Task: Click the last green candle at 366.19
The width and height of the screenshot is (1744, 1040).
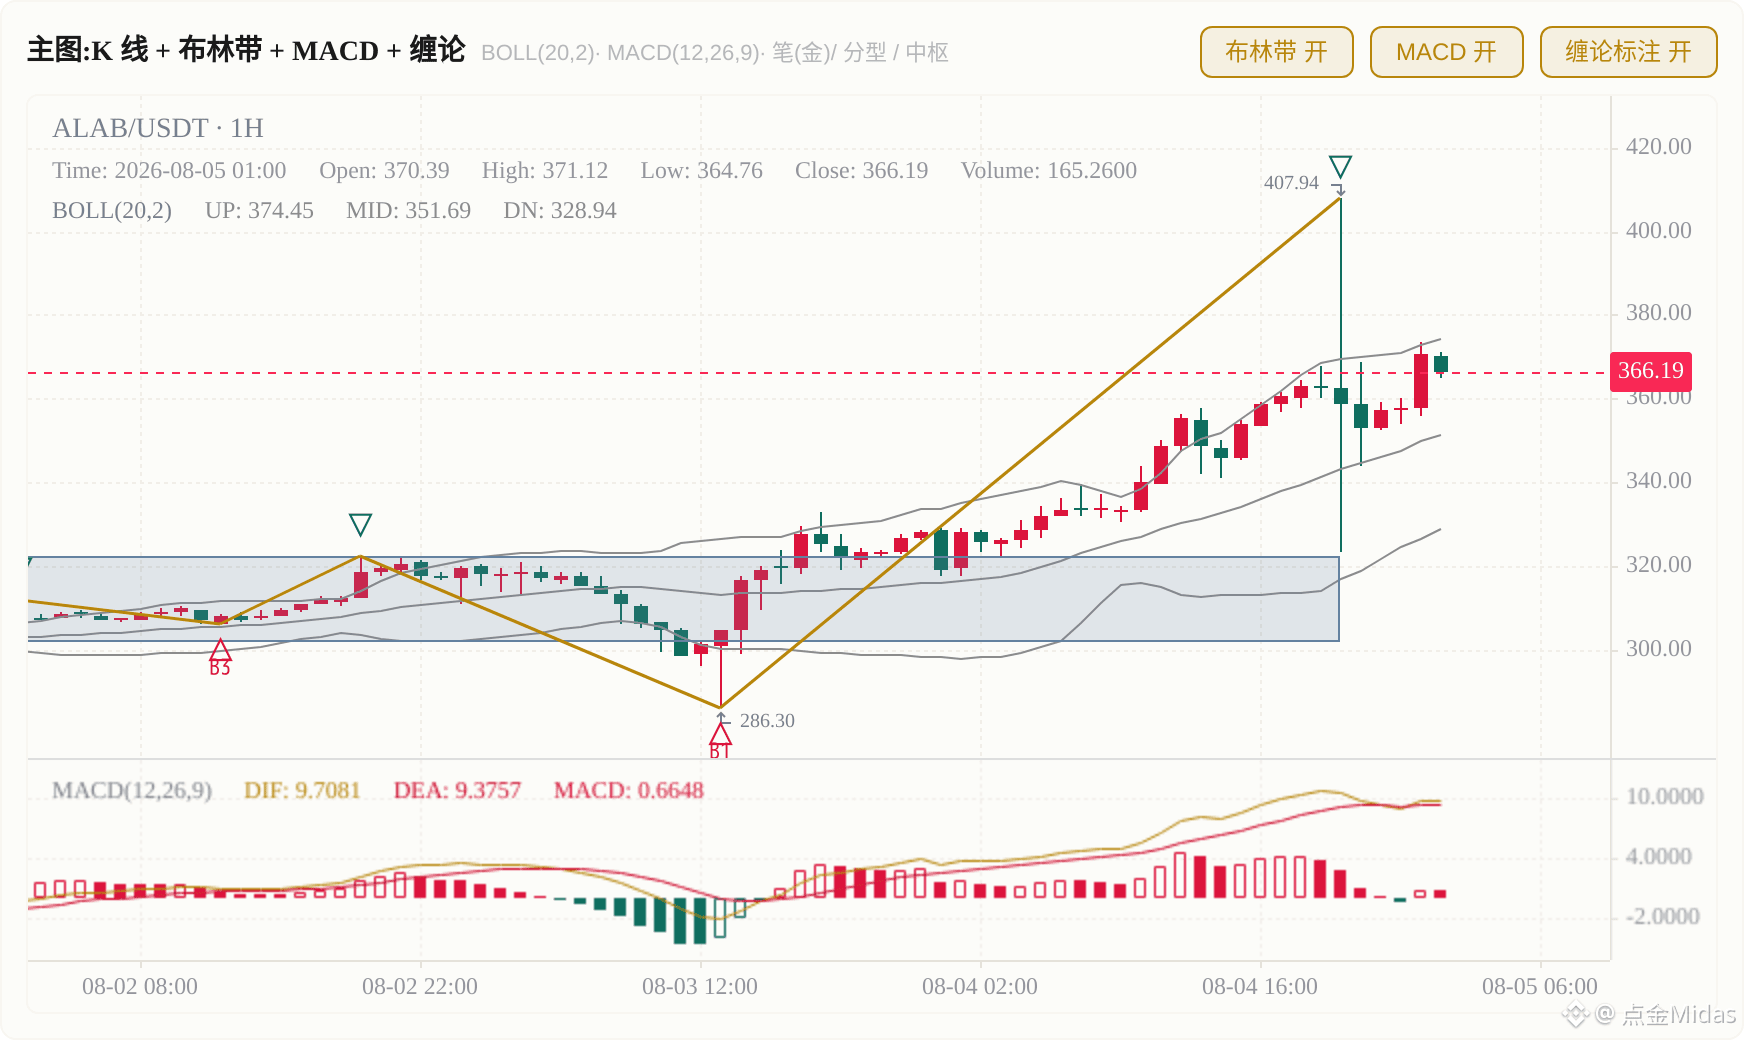Action: click(1441, 364)
